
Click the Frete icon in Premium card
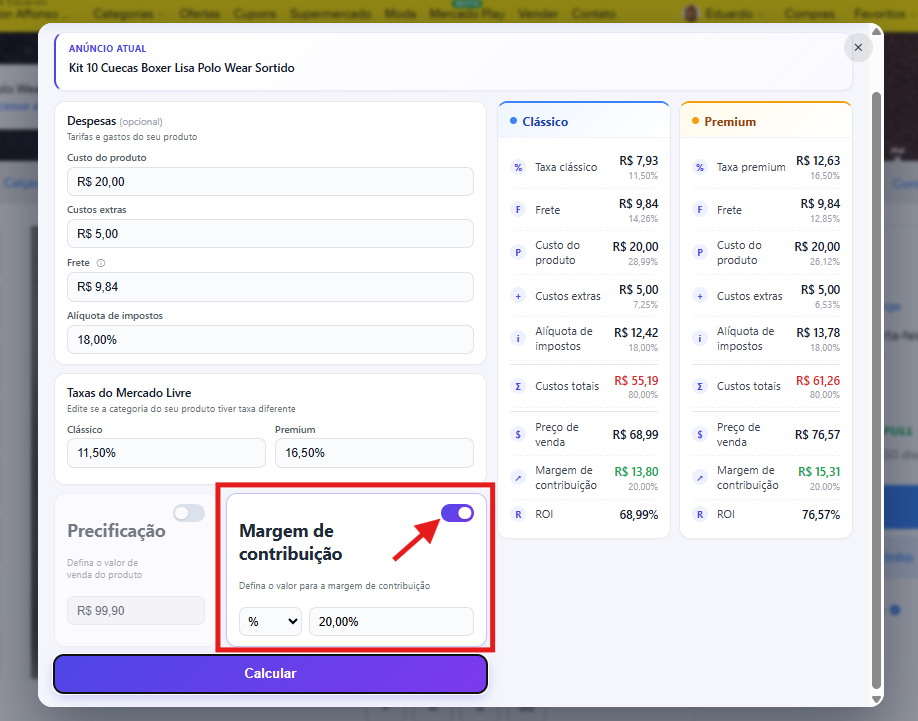pyautogui.click(x=700, y=210)
